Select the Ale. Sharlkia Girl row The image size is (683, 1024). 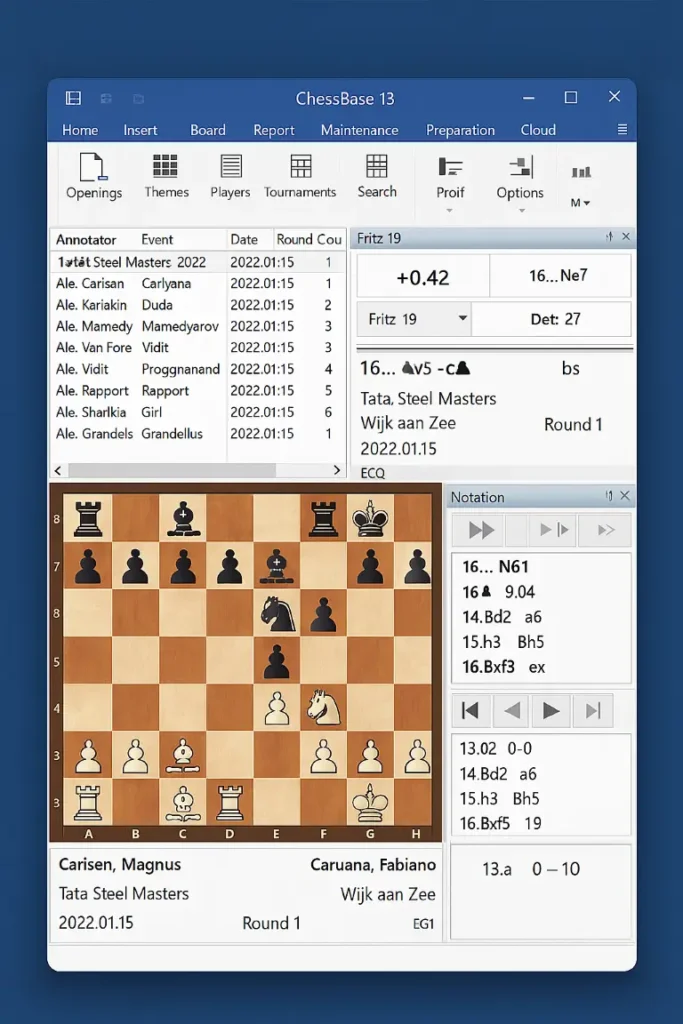click(x=198, y=412)
